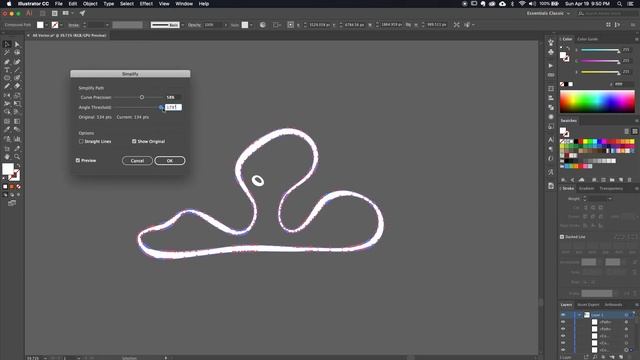
Task: Click the Wi-Fi status icon
Action: click(522, 4)
